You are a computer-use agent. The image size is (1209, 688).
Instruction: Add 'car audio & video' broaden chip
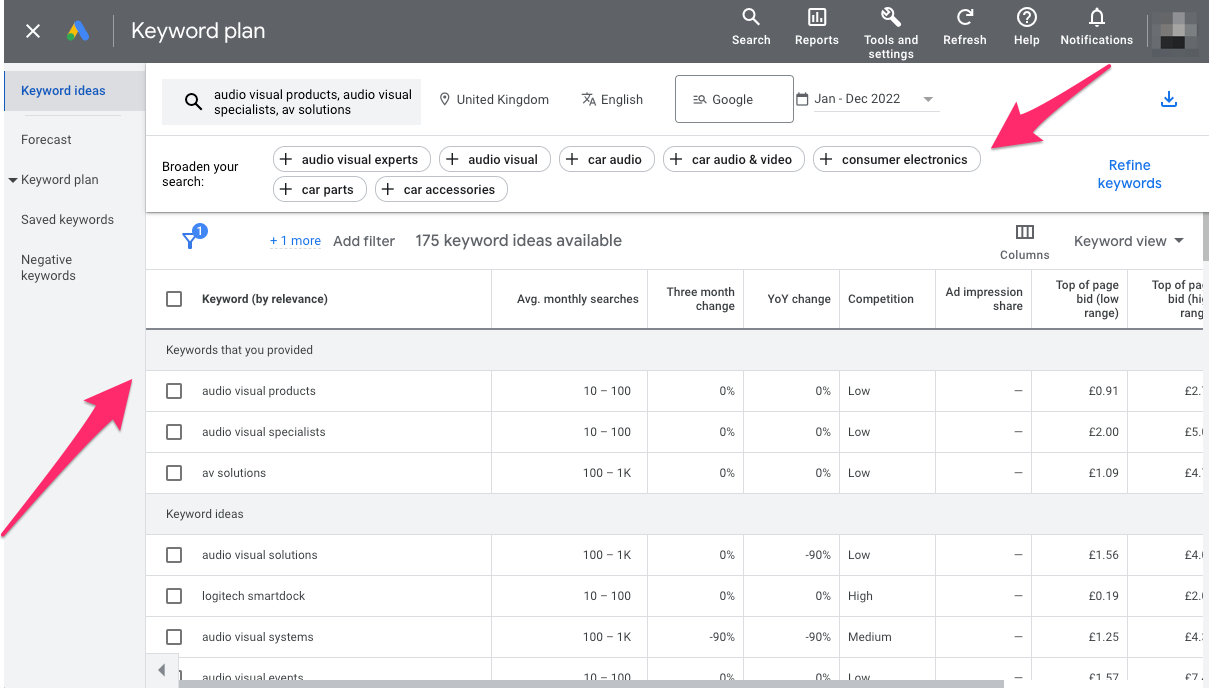733,159
